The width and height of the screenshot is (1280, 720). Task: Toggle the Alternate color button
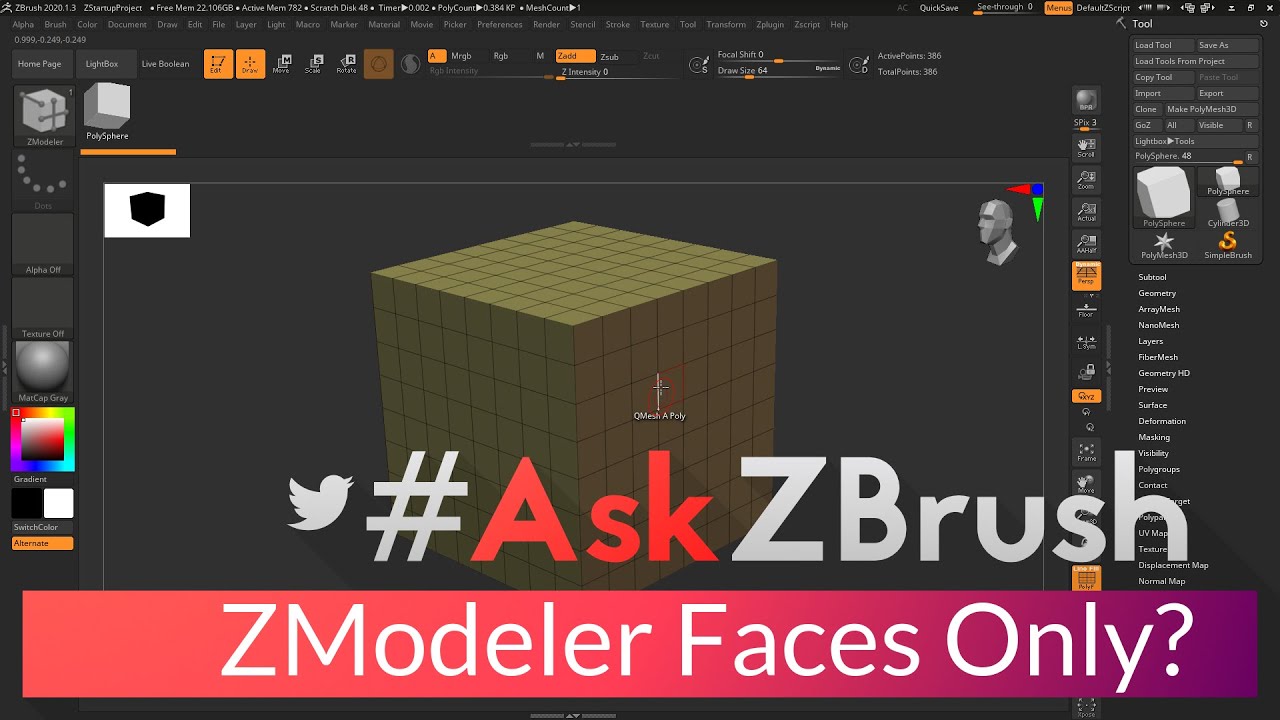click(x=43, y=543)
